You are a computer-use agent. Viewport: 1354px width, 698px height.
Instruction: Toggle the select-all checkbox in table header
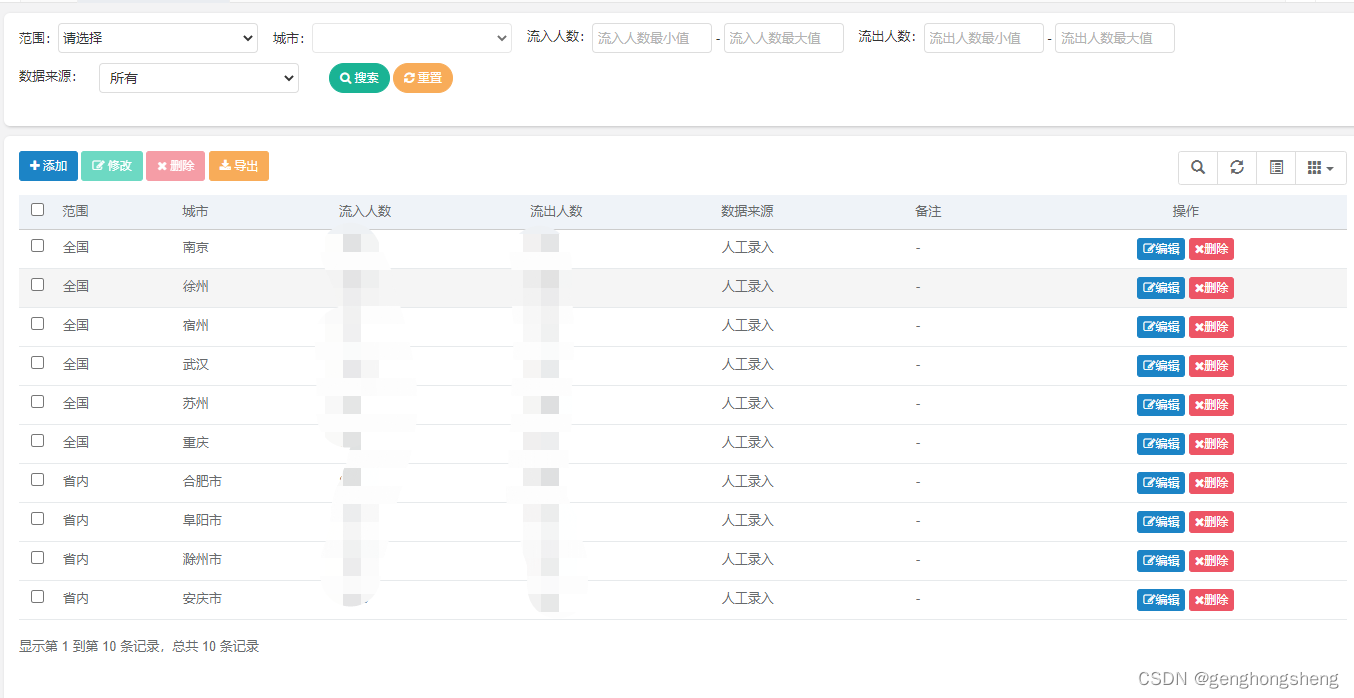[37, 209]
